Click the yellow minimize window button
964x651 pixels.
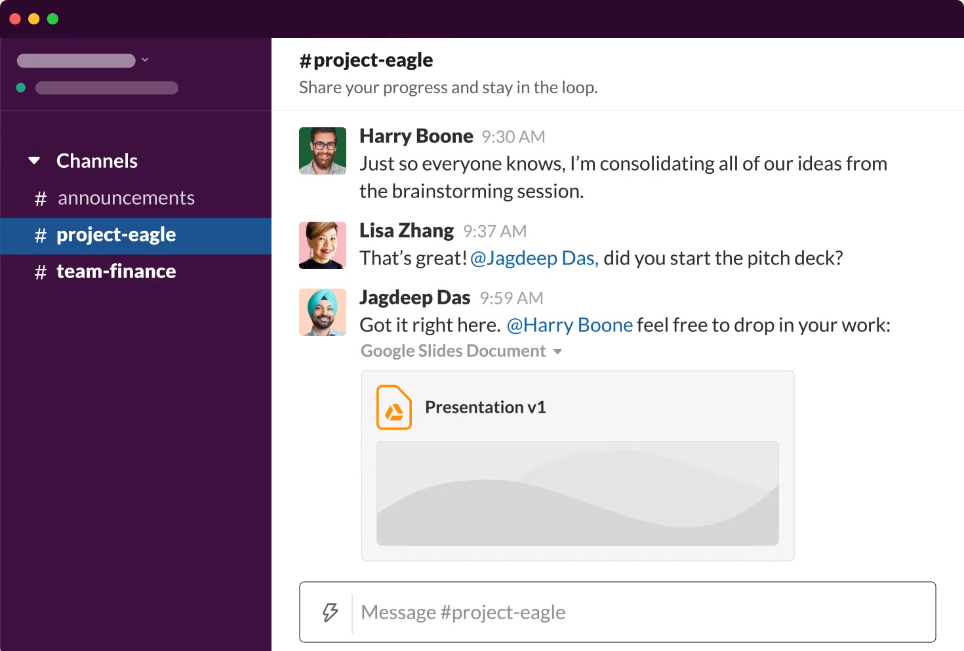point(34,19)
